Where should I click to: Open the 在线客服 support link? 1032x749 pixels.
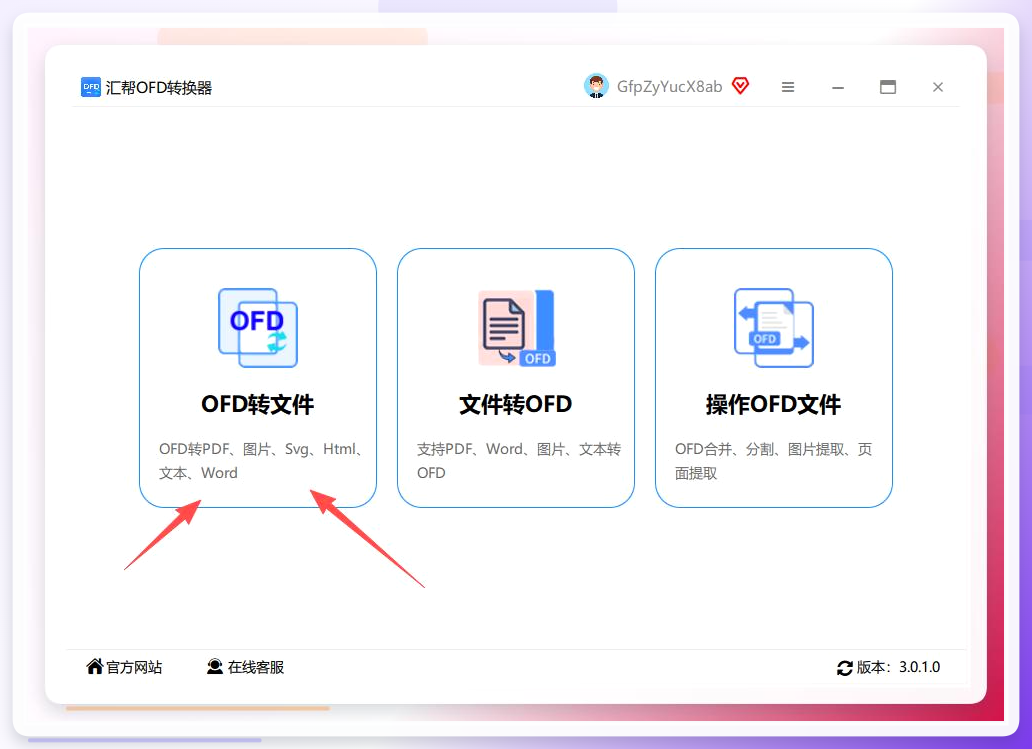256,667
